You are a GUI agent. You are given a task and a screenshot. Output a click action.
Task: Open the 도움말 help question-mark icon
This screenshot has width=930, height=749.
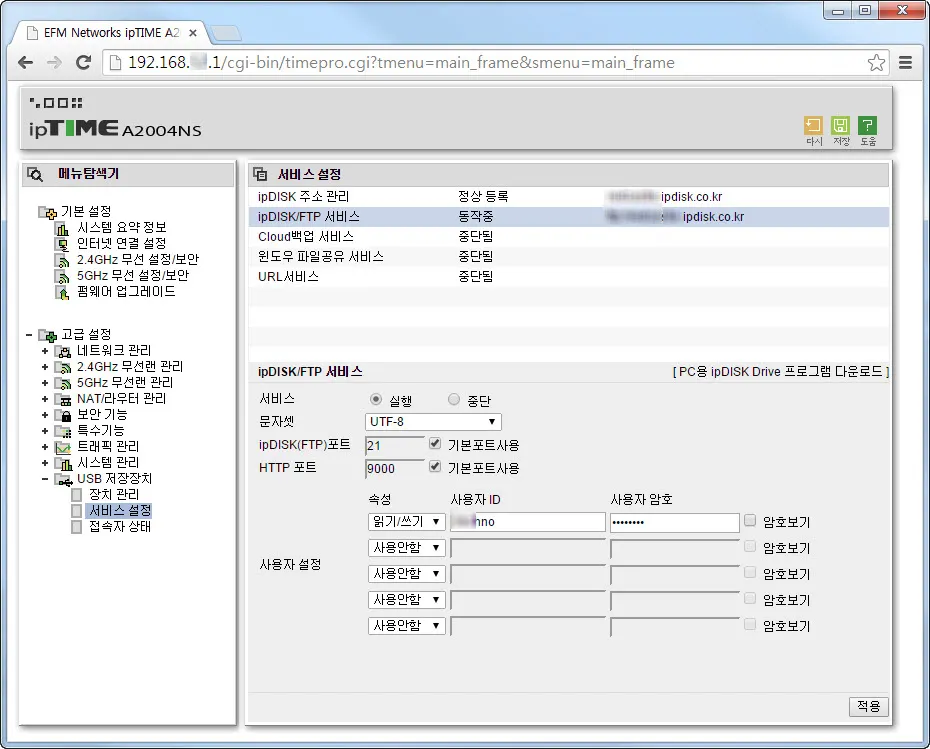click(x=867, y=126)
